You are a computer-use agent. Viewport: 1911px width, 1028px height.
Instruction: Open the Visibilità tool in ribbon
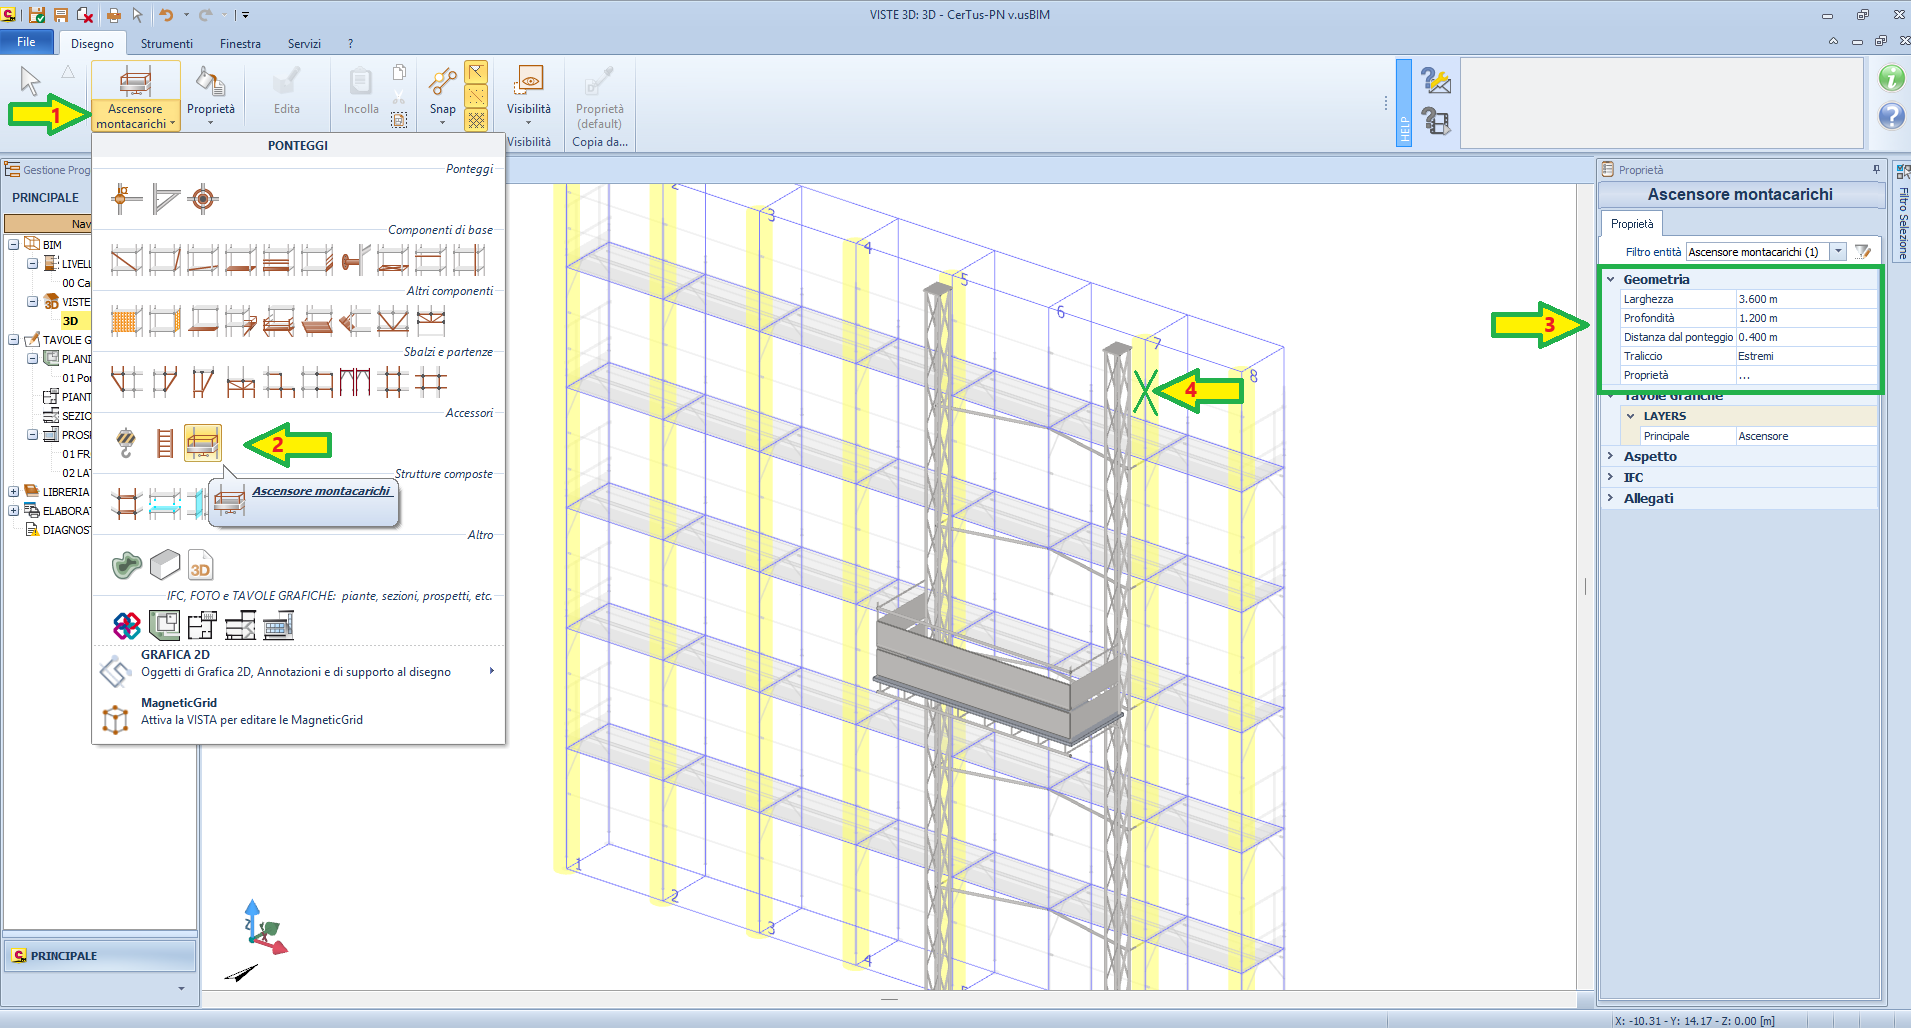(528, 95)
